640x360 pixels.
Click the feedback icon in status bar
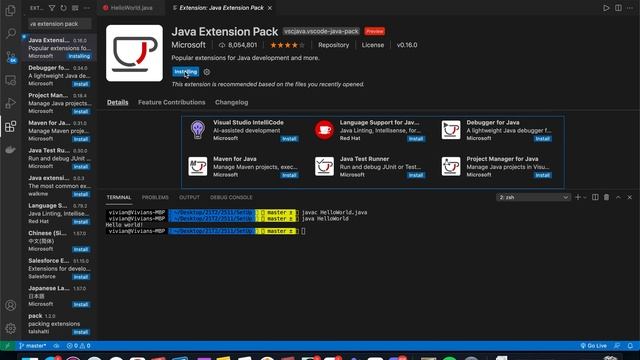click(617, 346)
